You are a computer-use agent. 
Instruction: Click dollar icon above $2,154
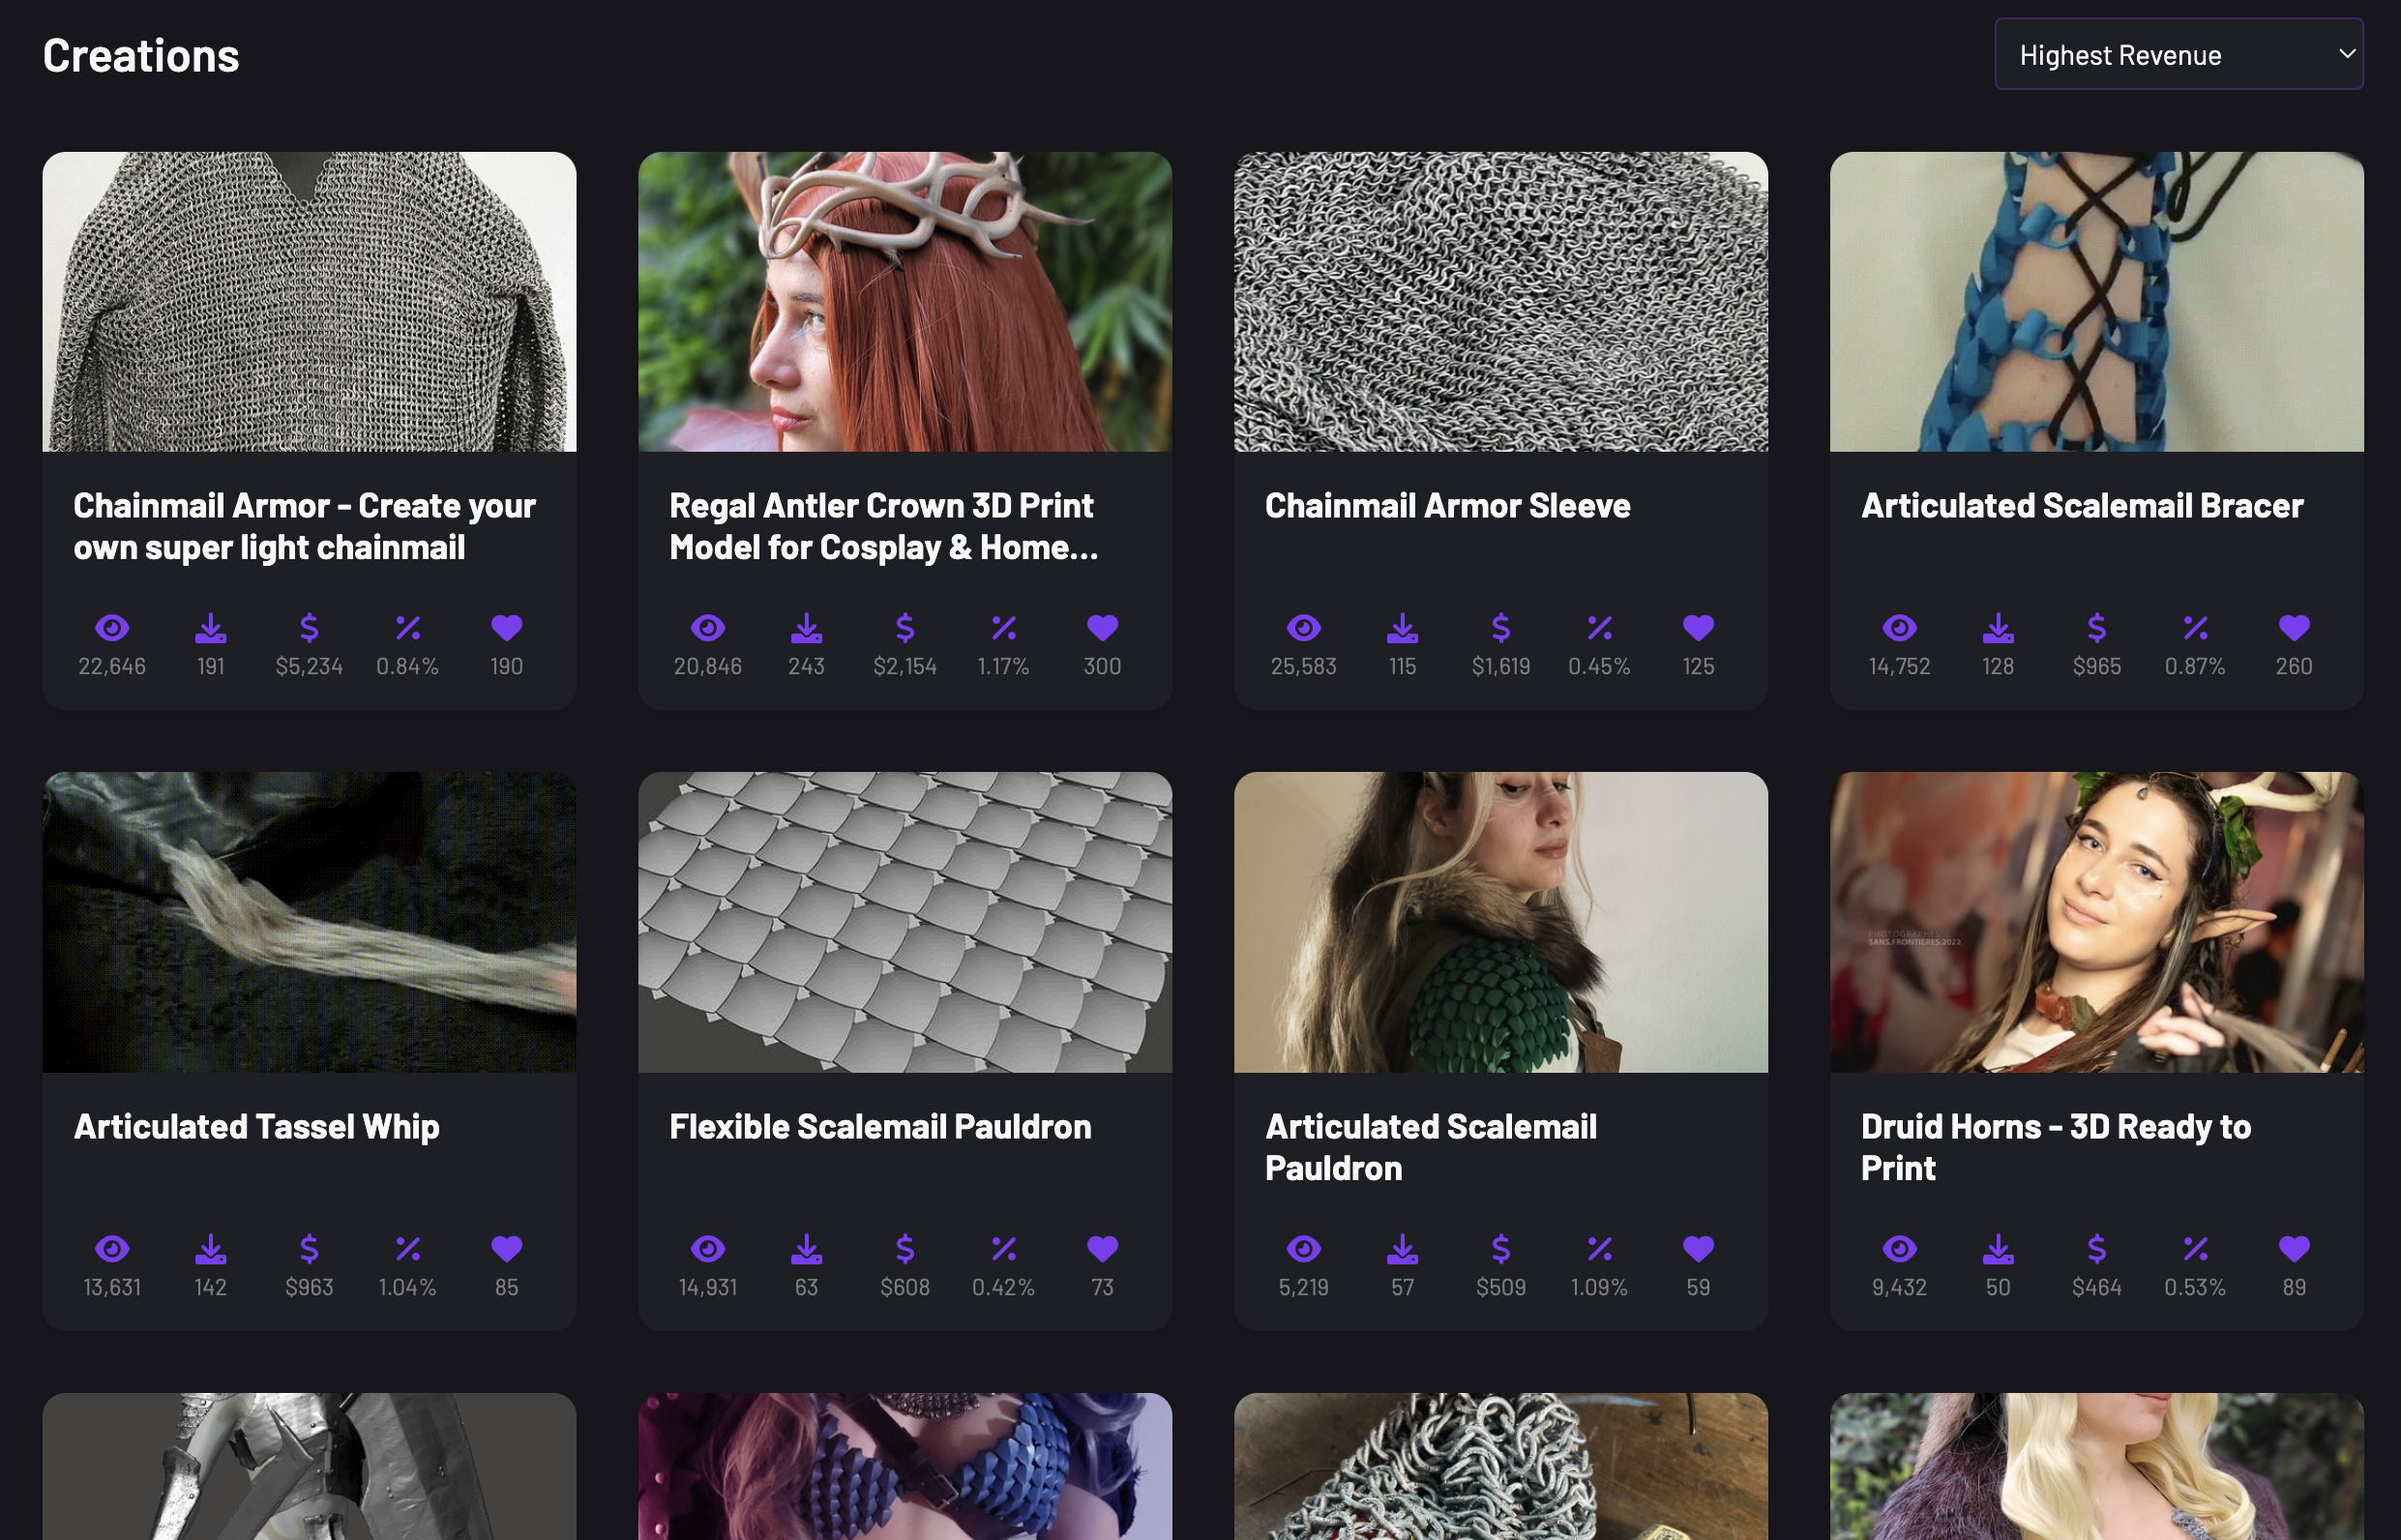point(905,628)
